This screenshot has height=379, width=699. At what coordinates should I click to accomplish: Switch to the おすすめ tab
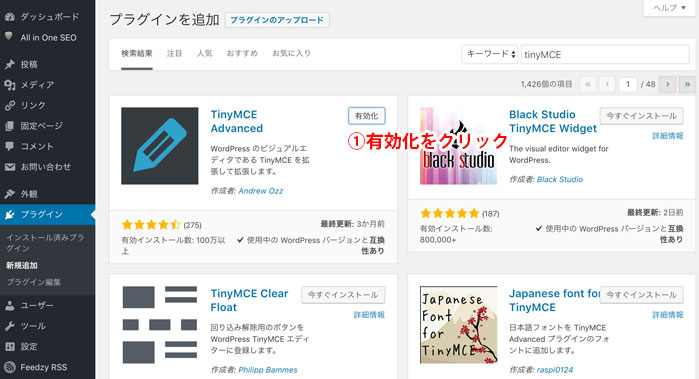(242, 54)
